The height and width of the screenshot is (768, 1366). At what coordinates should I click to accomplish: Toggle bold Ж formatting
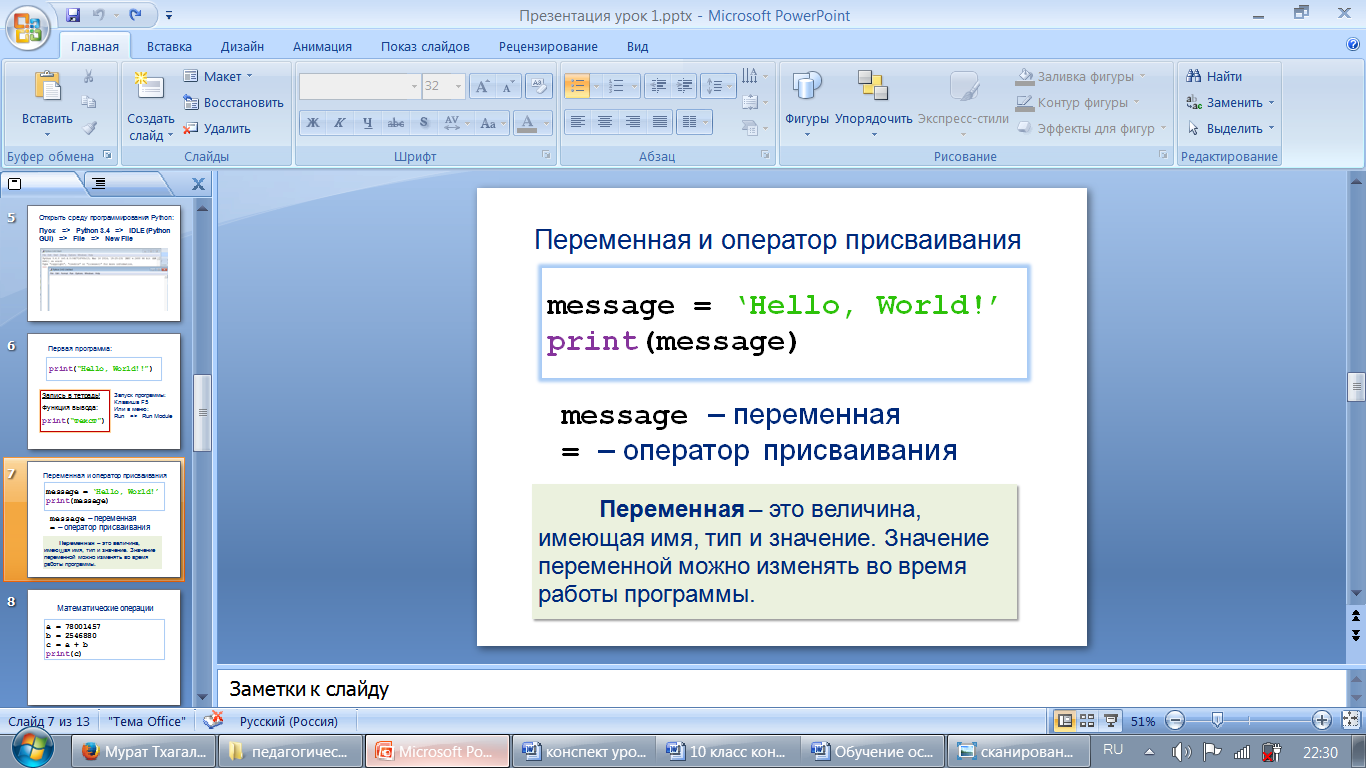pos(313,123)
